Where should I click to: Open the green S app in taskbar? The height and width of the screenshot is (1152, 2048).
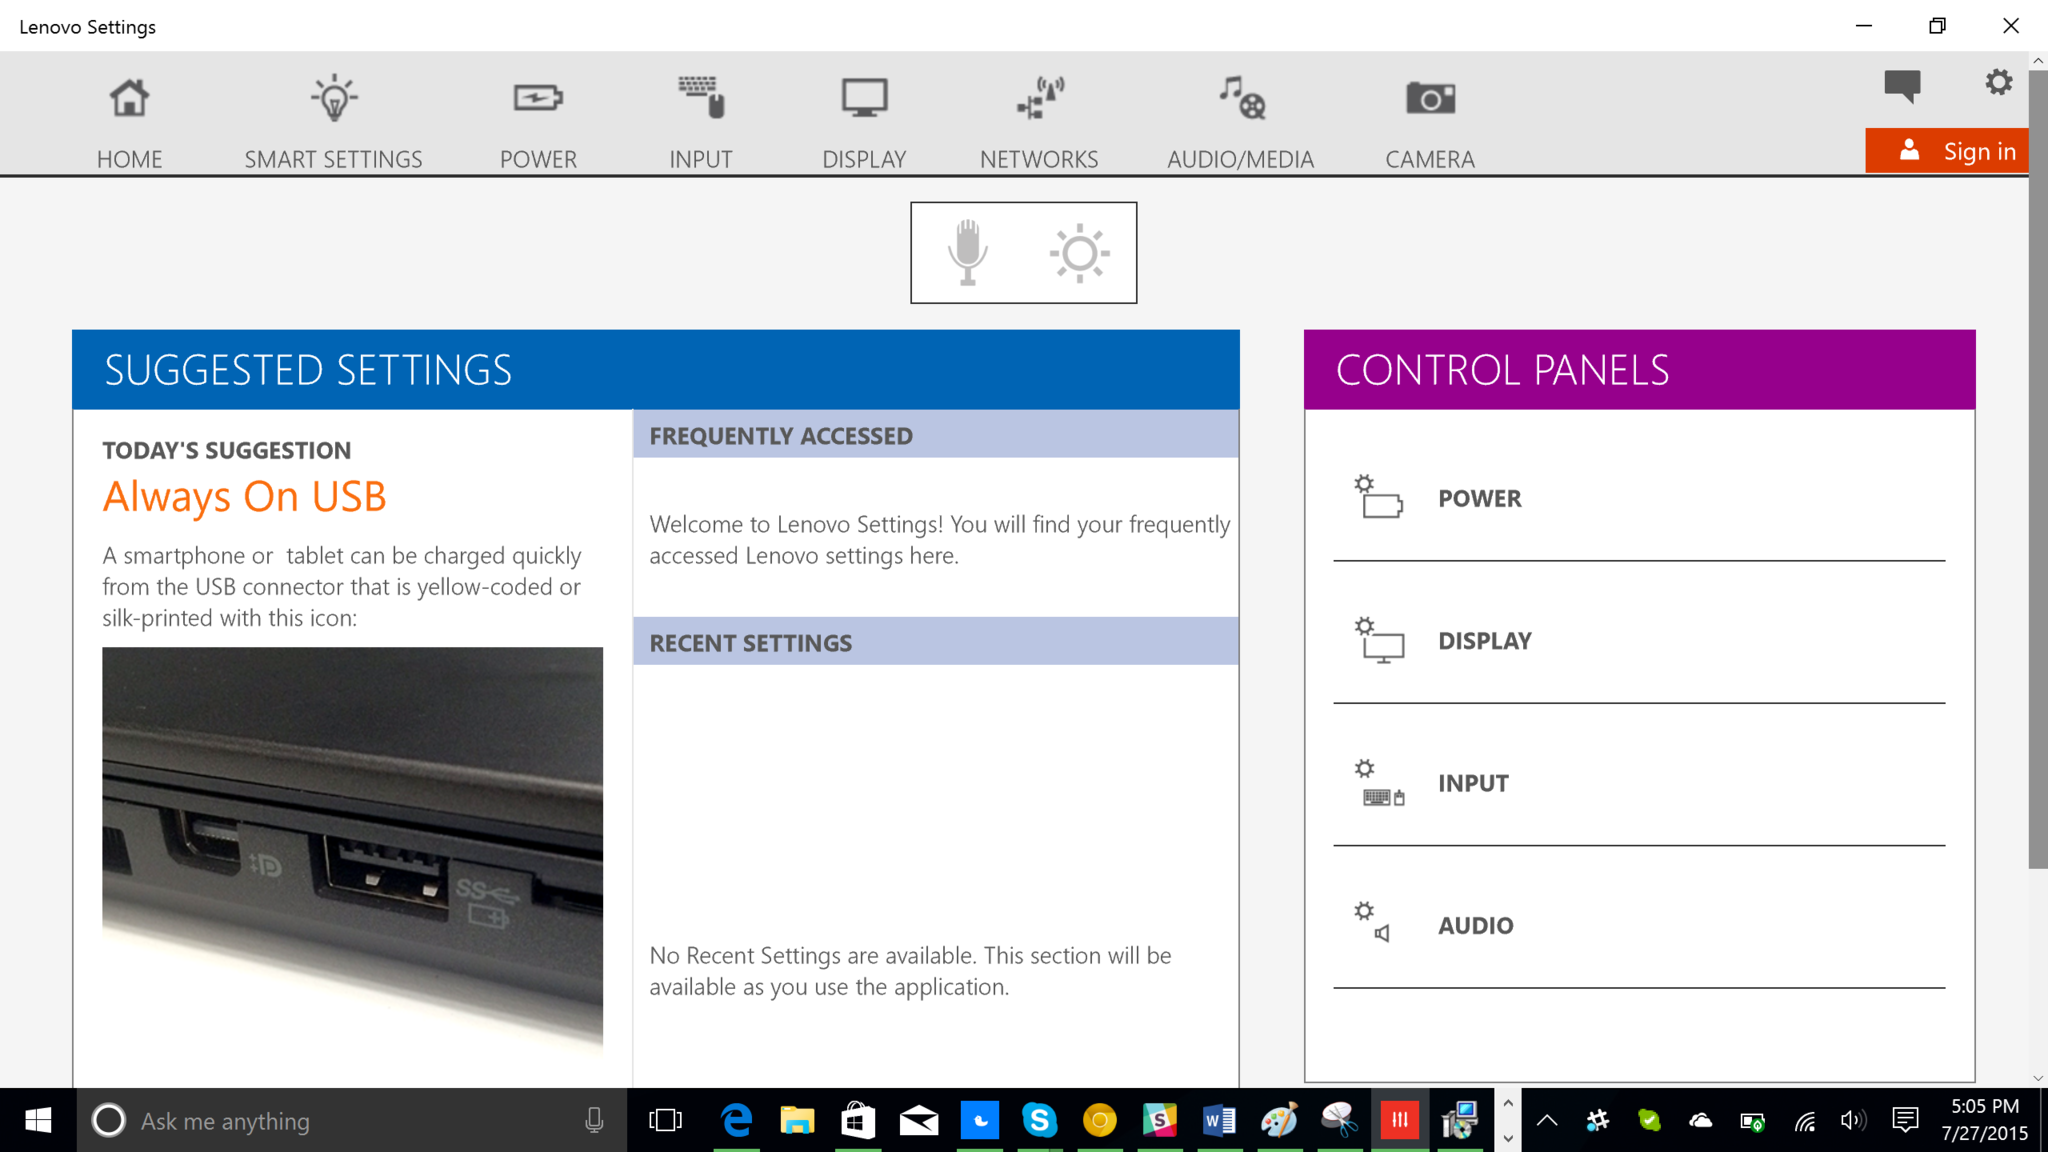1160,1121
